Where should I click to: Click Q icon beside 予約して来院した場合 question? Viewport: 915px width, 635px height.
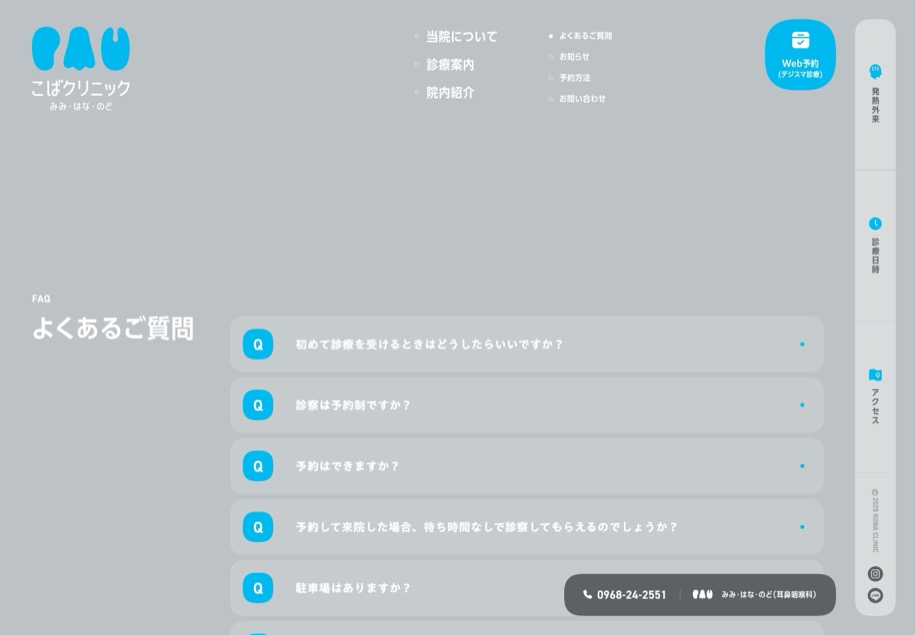258,527
